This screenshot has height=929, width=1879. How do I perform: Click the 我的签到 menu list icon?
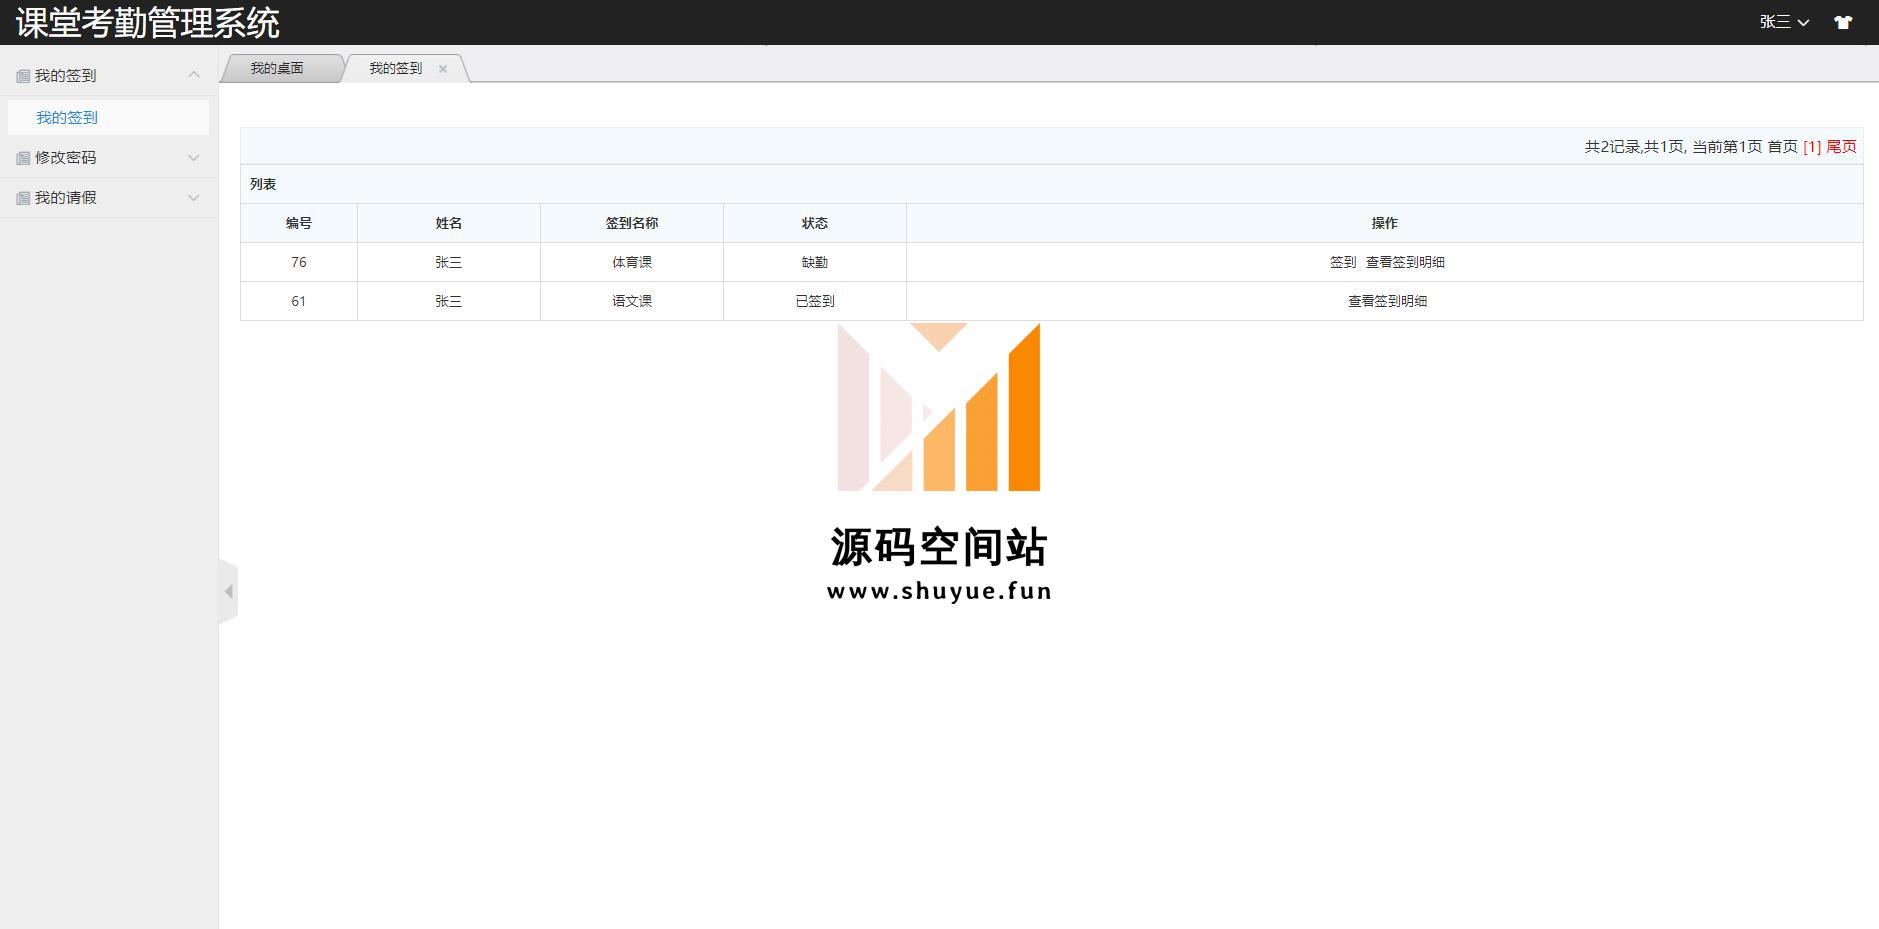(23, 76)
